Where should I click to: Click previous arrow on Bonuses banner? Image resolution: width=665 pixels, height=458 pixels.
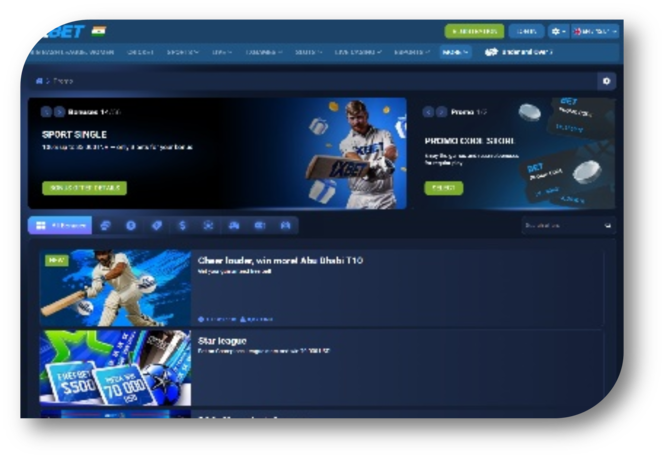coord(47,112)
